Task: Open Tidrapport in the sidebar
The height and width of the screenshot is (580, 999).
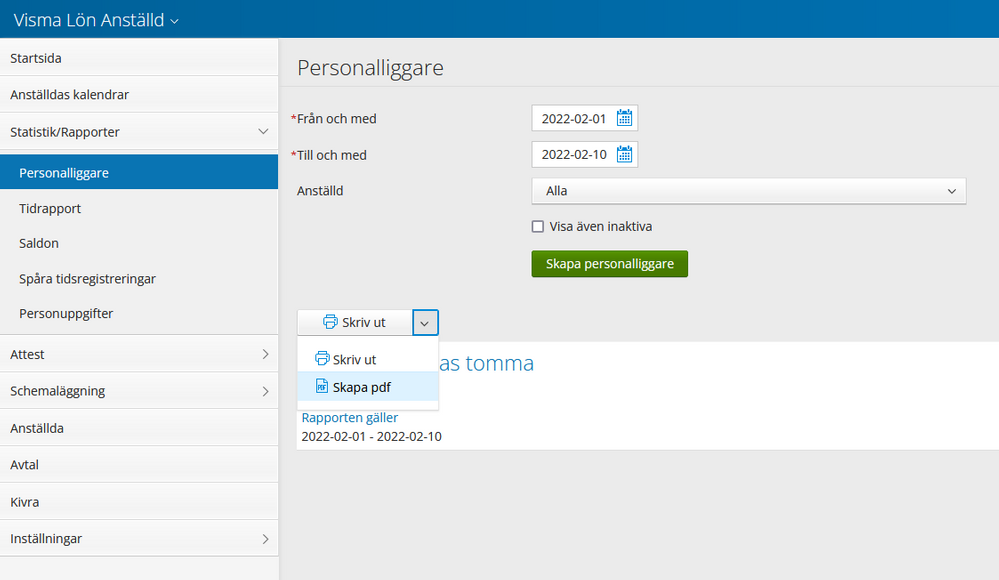Action: coord(50,209)
